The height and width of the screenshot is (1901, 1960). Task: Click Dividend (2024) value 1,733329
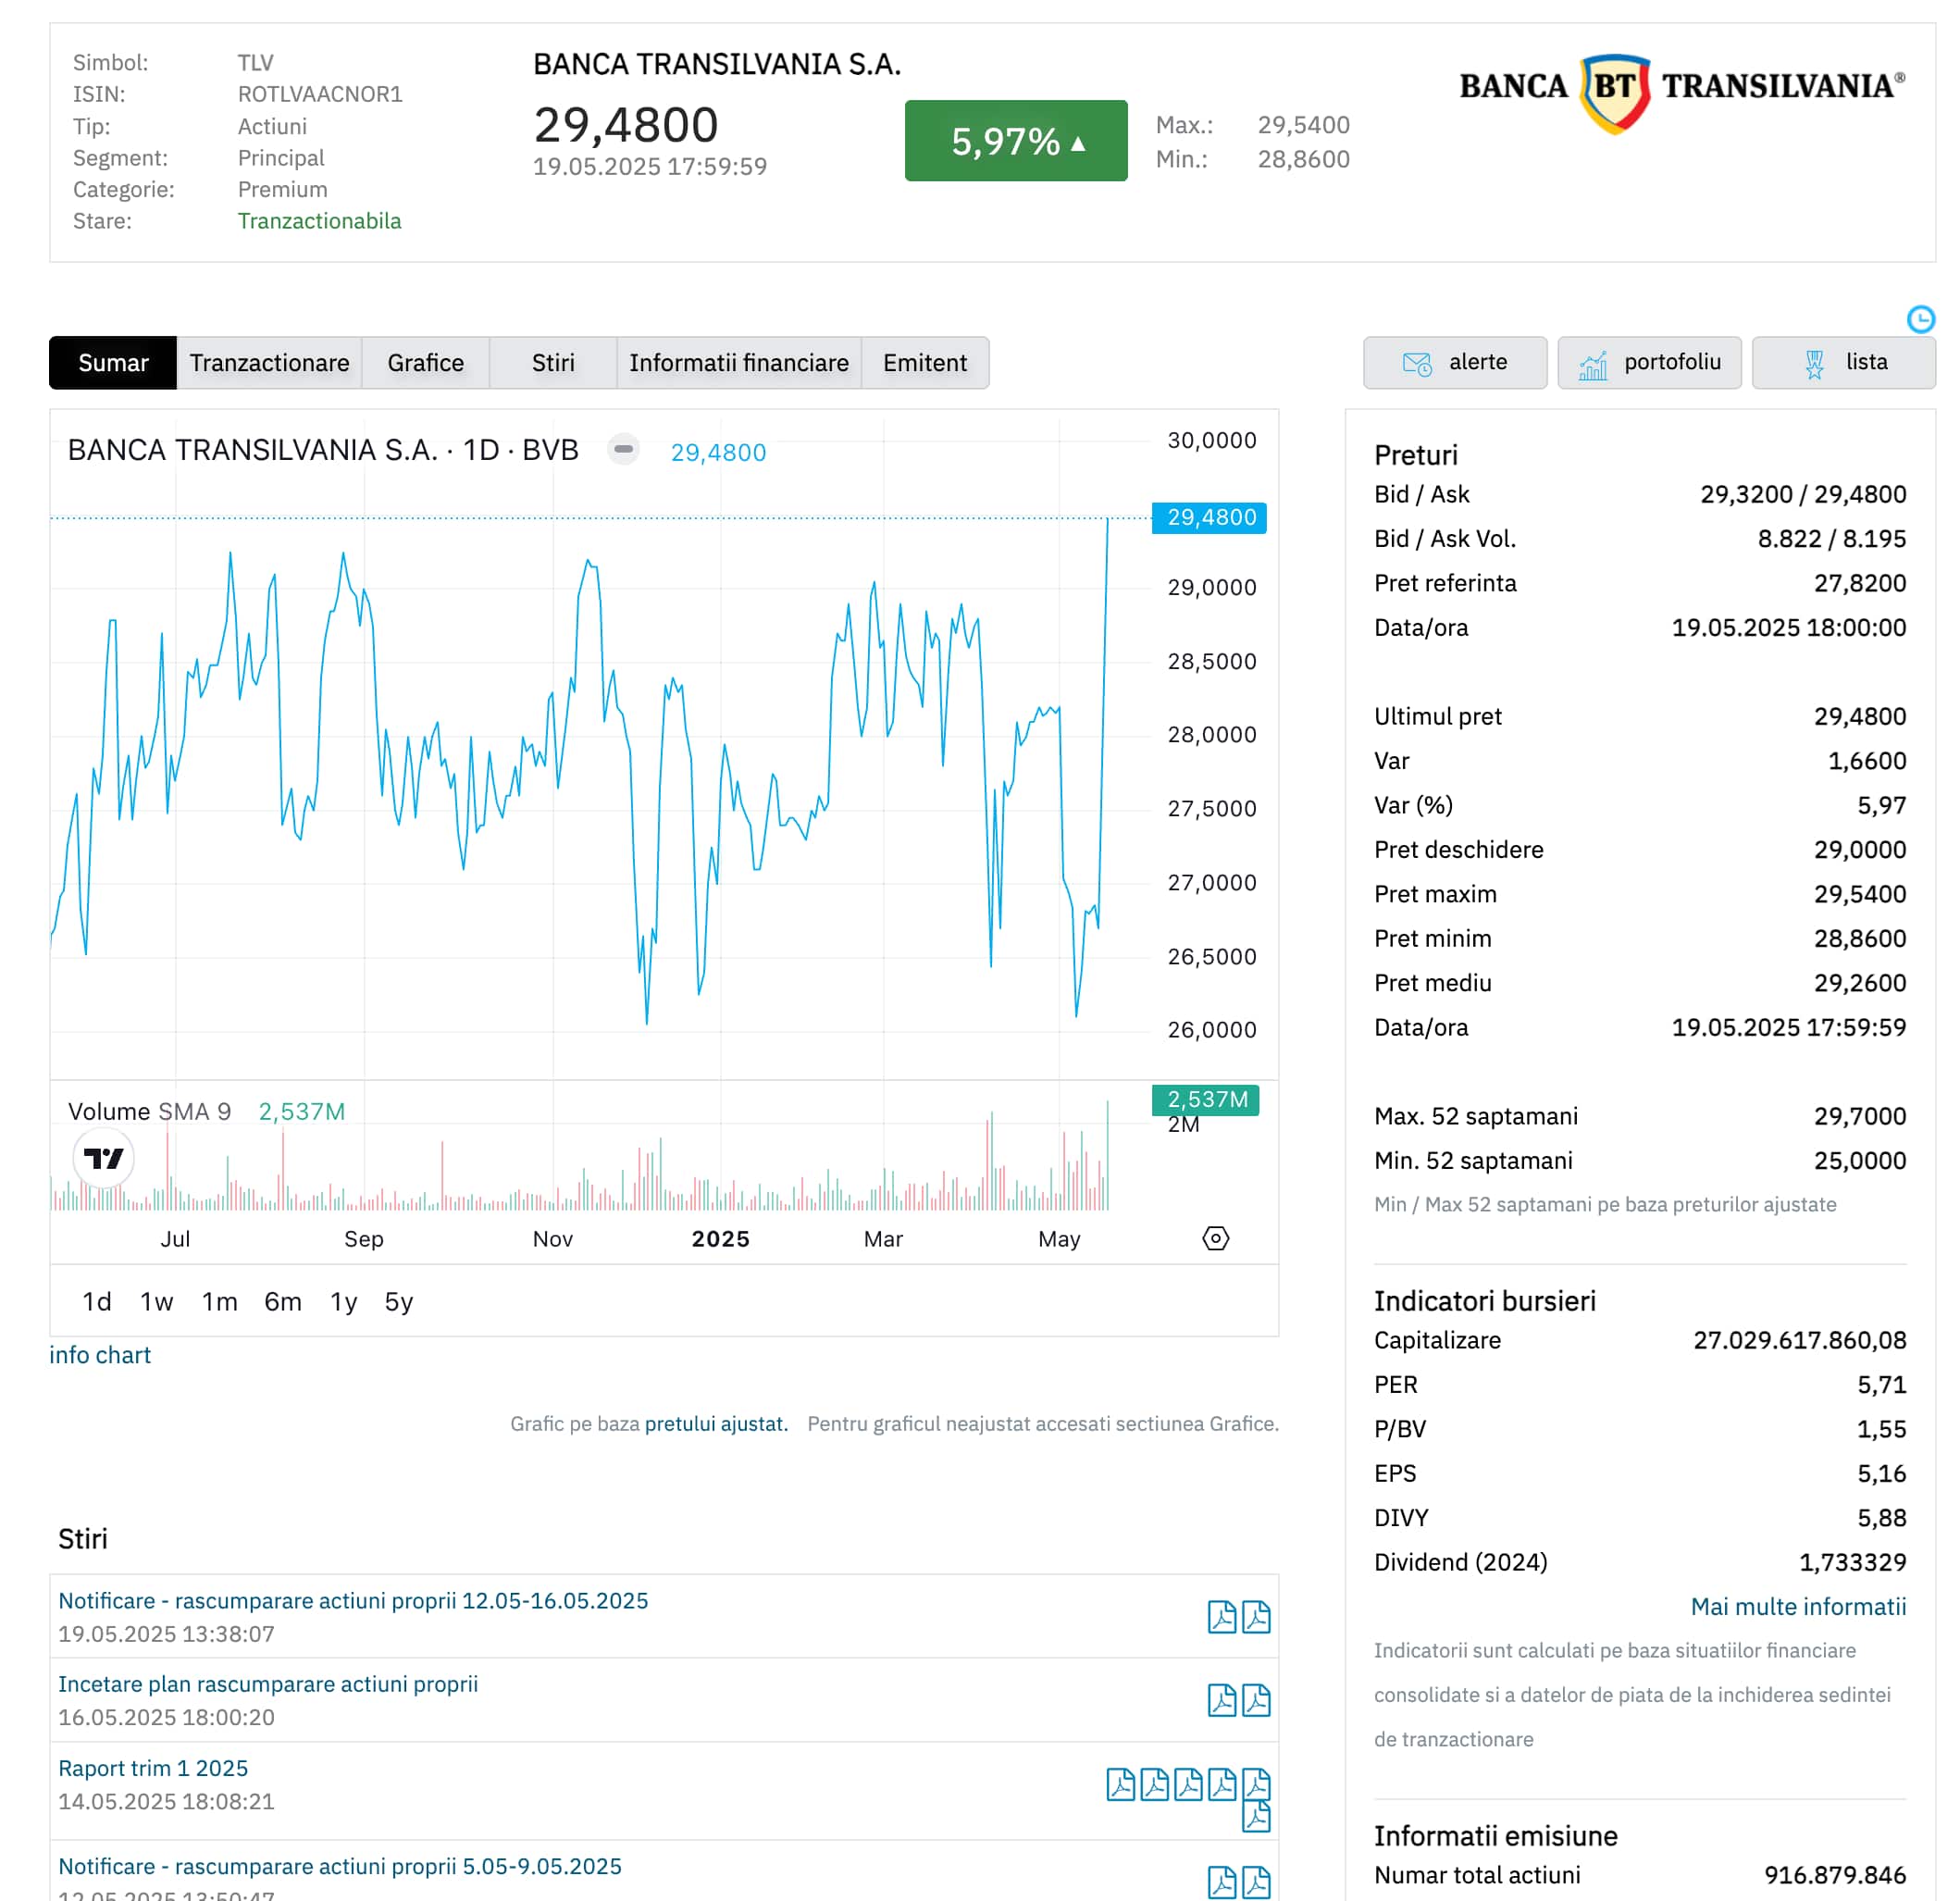click(1852, 1562)
